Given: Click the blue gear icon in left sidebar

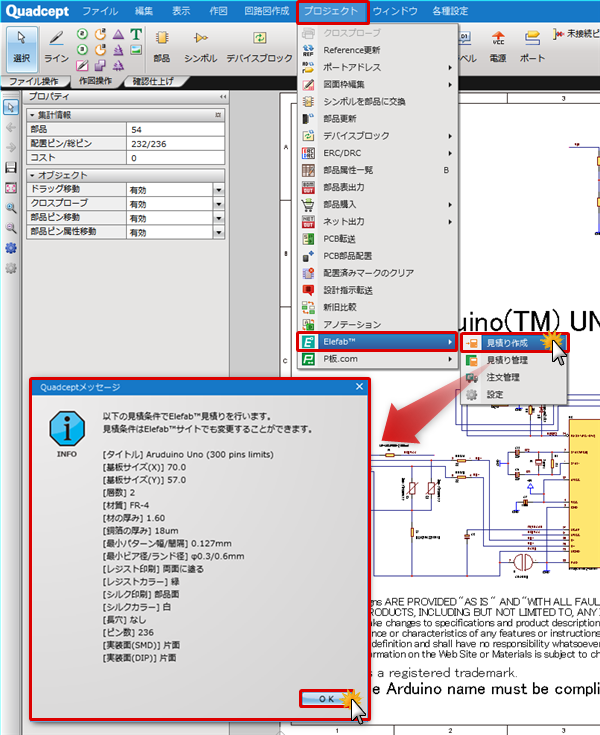Looking at the screenshot, I should pos(11,248).
